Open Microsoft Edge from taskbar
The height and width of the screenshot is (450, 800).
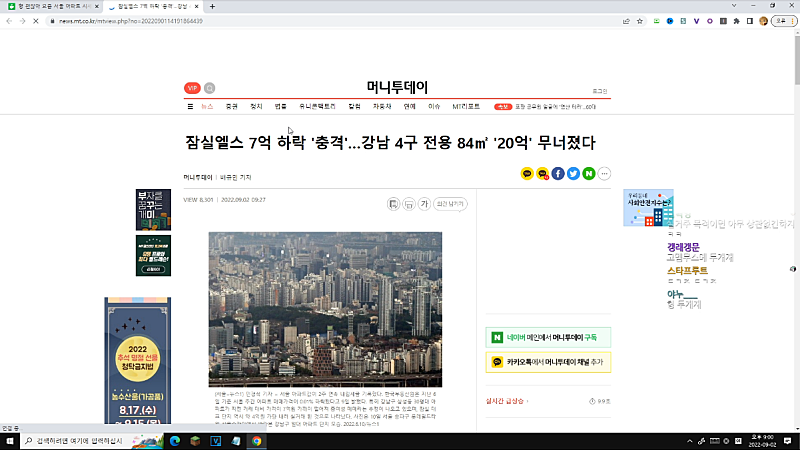(x=174, y=441)
